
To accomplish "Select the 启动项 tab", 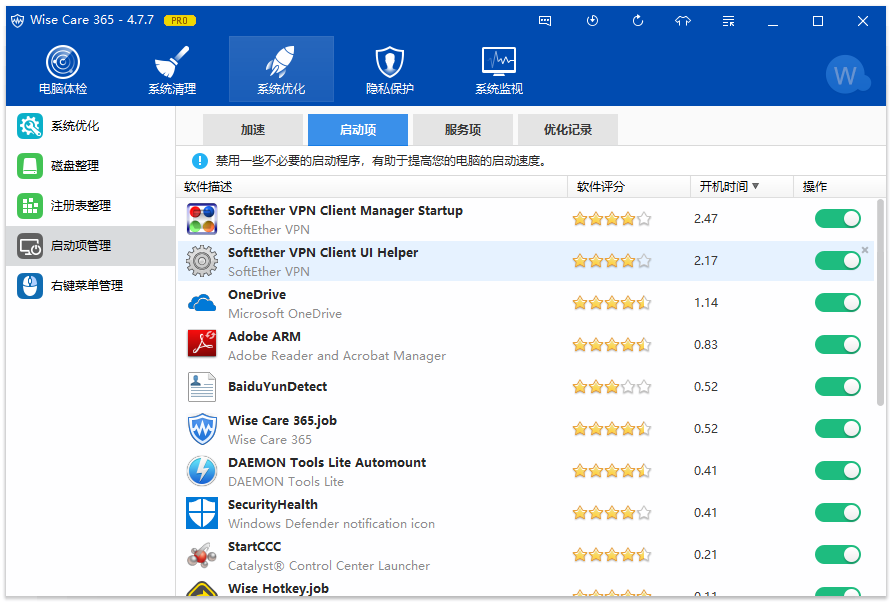I will (358, 130).
